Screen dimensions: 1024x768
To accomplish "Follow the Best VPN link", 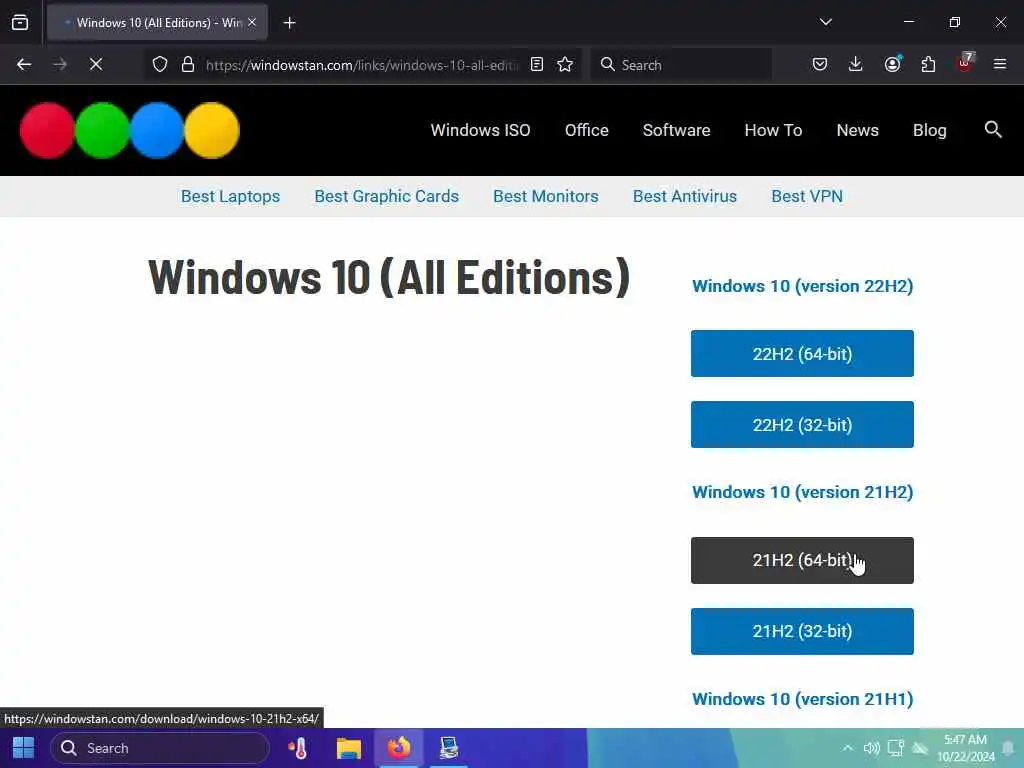I will 807,196.
